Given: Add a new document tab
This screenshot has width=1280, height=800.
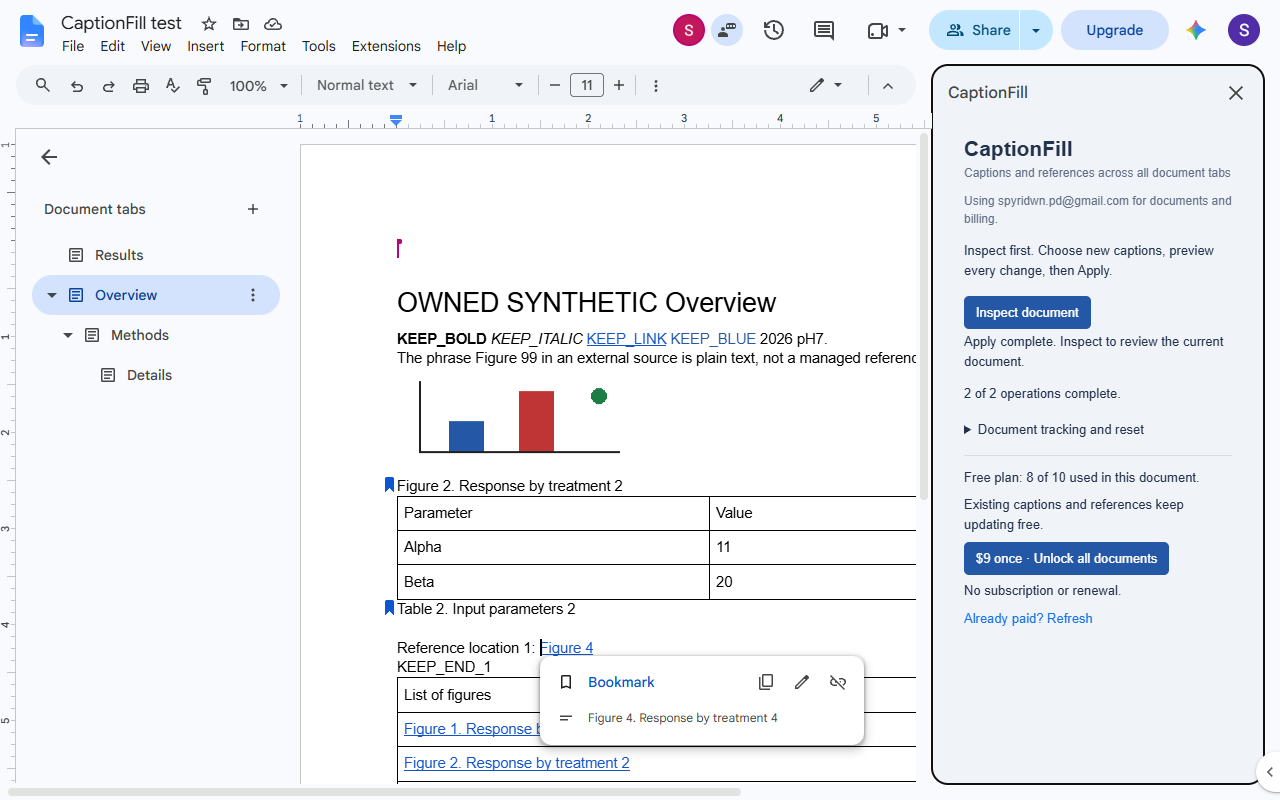Looking at the screenshot, I should coord(253,209).
